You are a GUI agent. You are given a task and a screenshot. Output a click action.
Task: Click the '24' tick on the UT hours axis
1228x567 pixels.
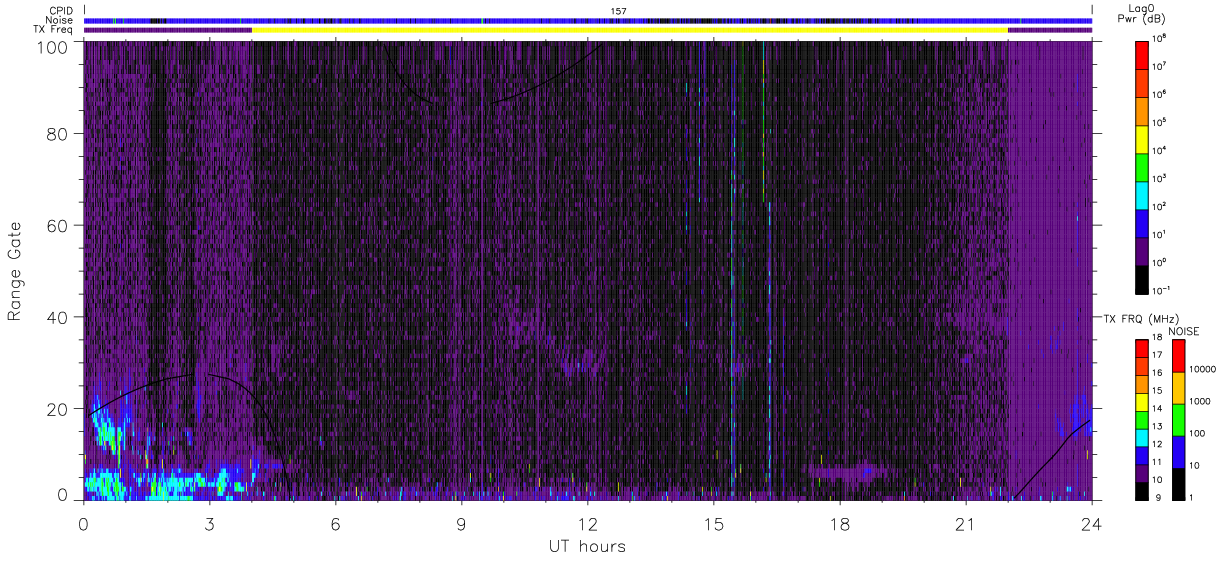pyautogui.click(x=1091, y=524)
